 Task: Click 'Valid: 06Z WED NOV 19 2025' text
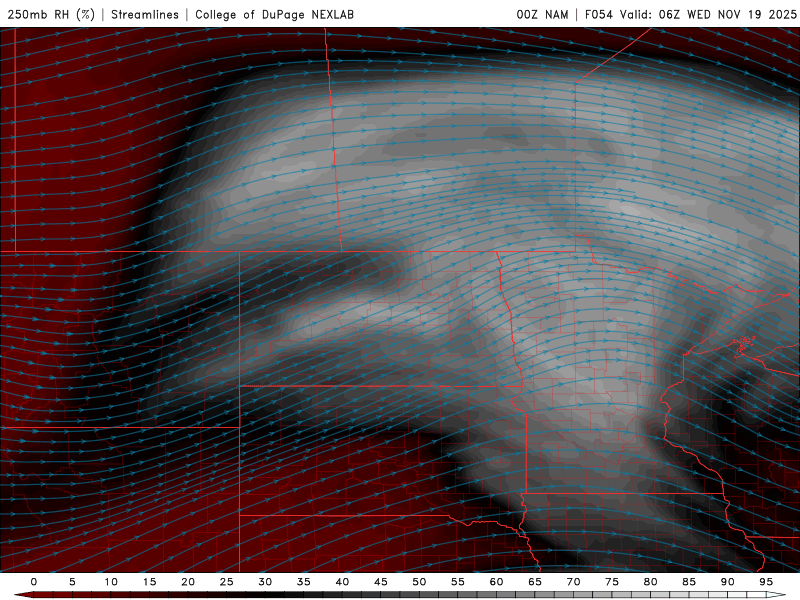coord(708,14)
